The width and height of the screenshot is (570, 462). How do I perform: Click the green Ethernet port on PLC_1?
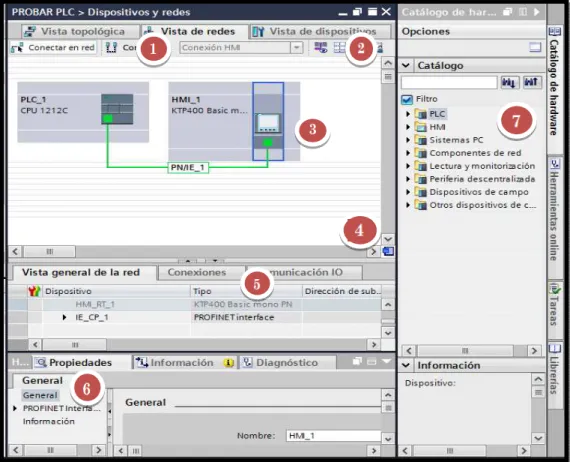(x=108, y=118)
